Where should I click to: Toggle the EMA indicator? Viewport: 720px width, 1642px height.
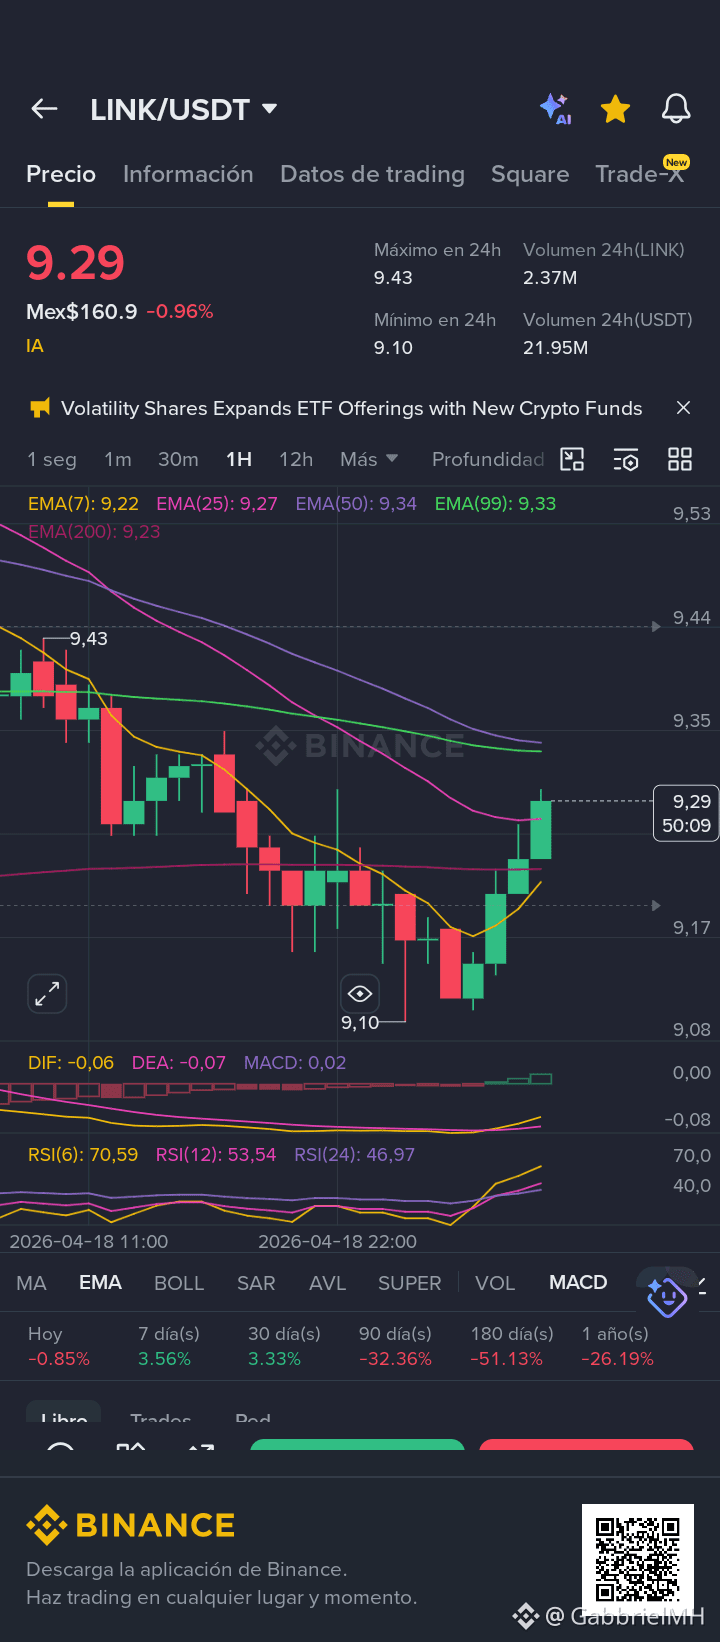100,1283
